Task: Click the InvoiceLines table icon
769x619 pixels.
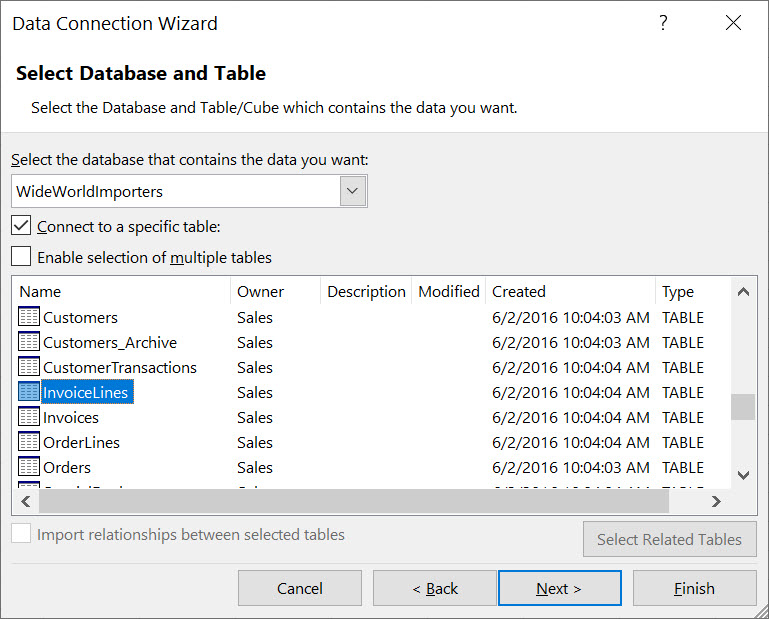Action: pyautogui.click(x=29, y=393)
